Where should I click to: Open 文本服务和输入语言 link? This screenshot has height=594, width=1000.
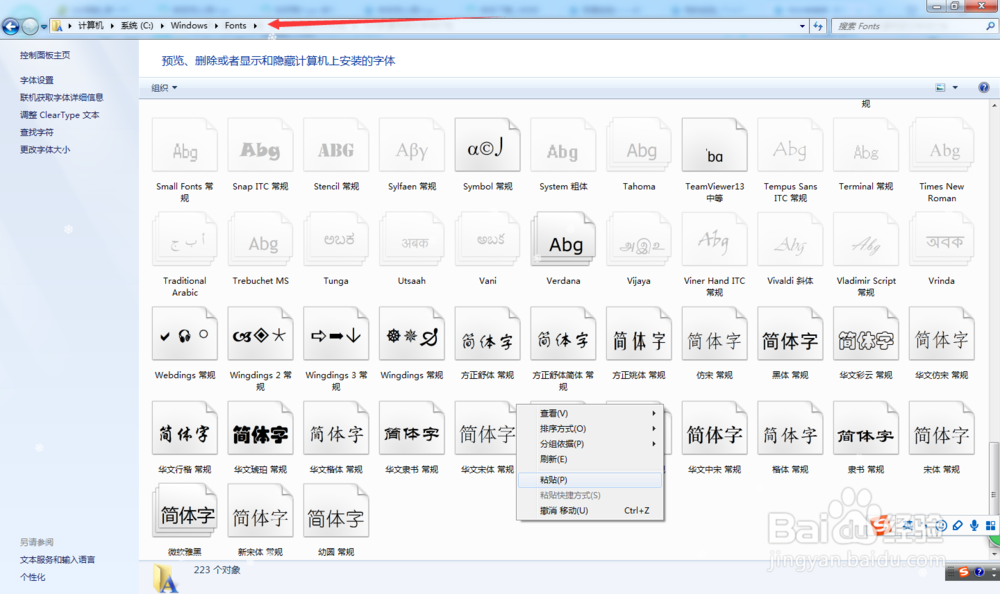click(x=57, y=560)
